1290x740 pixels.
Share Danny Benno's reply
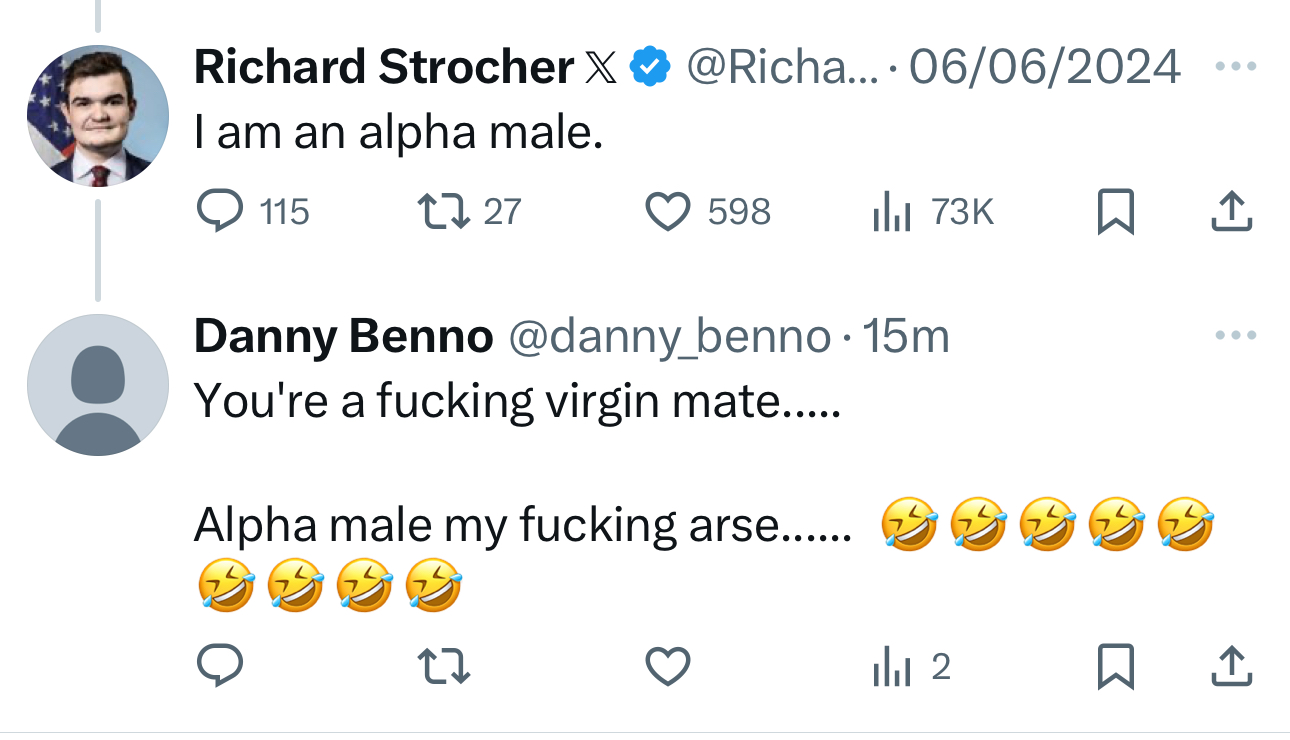[x=1231, y=667]
